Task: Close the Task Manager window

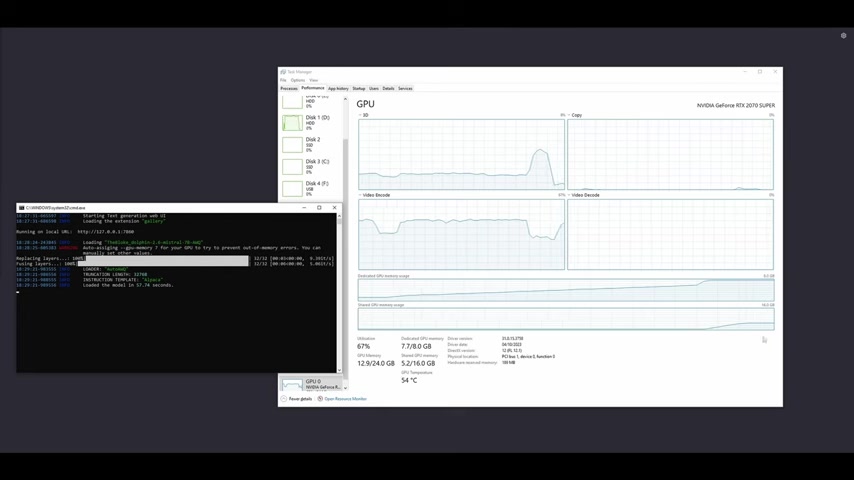Action: [x=775, y=71]
